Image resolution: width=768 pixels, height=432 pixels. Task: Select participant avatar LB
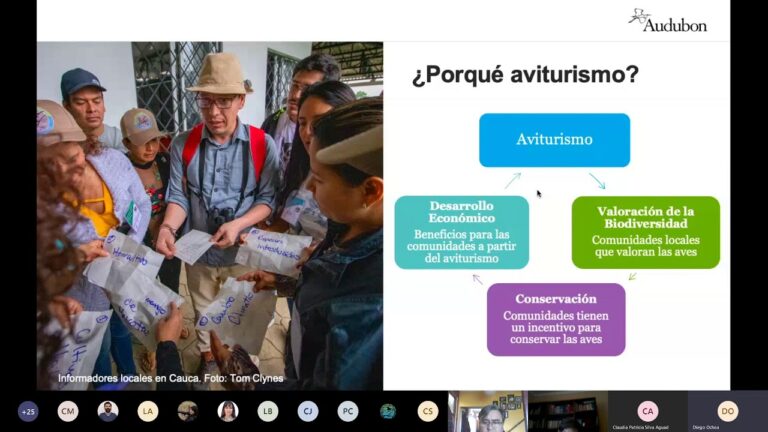(x=267, y=411)
